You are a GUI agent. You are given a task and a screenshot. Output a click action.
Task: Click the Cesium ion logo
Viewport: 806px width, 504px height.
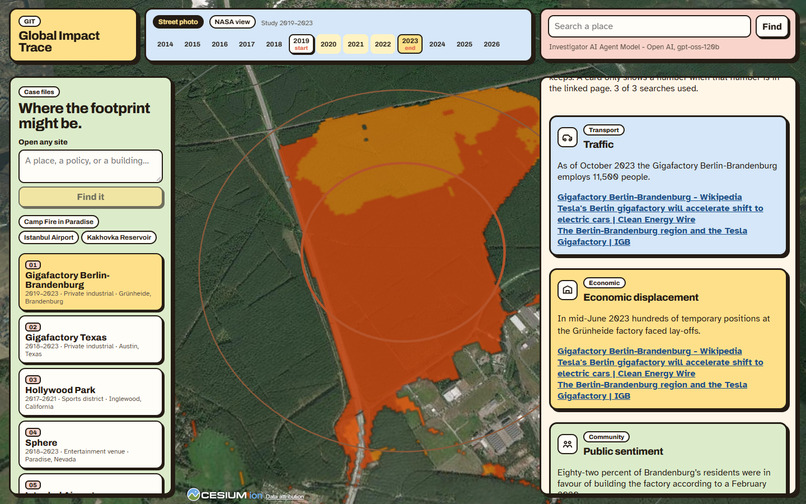pyautogui.click(x=225, y=495)
